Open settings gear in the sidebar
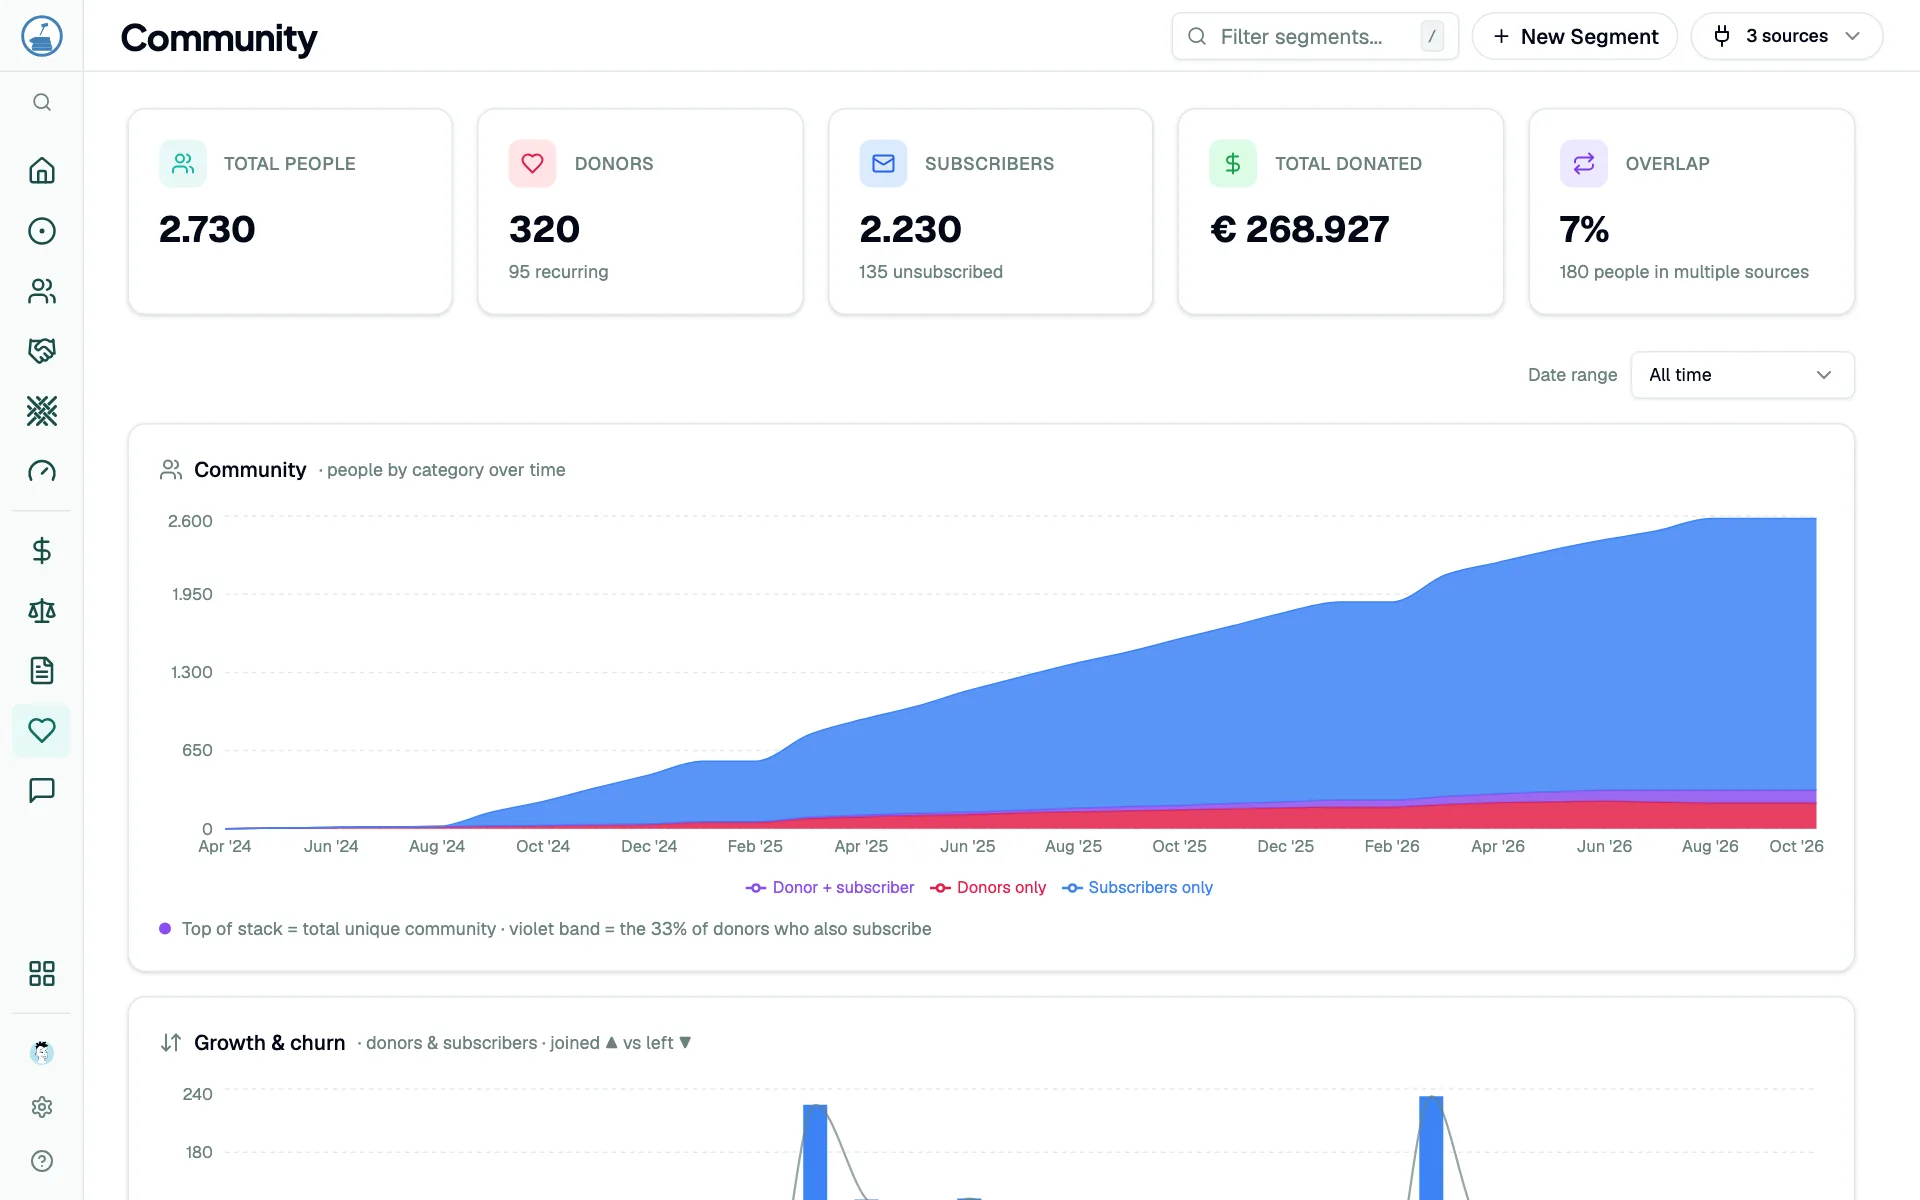 tap(42, 1107)
